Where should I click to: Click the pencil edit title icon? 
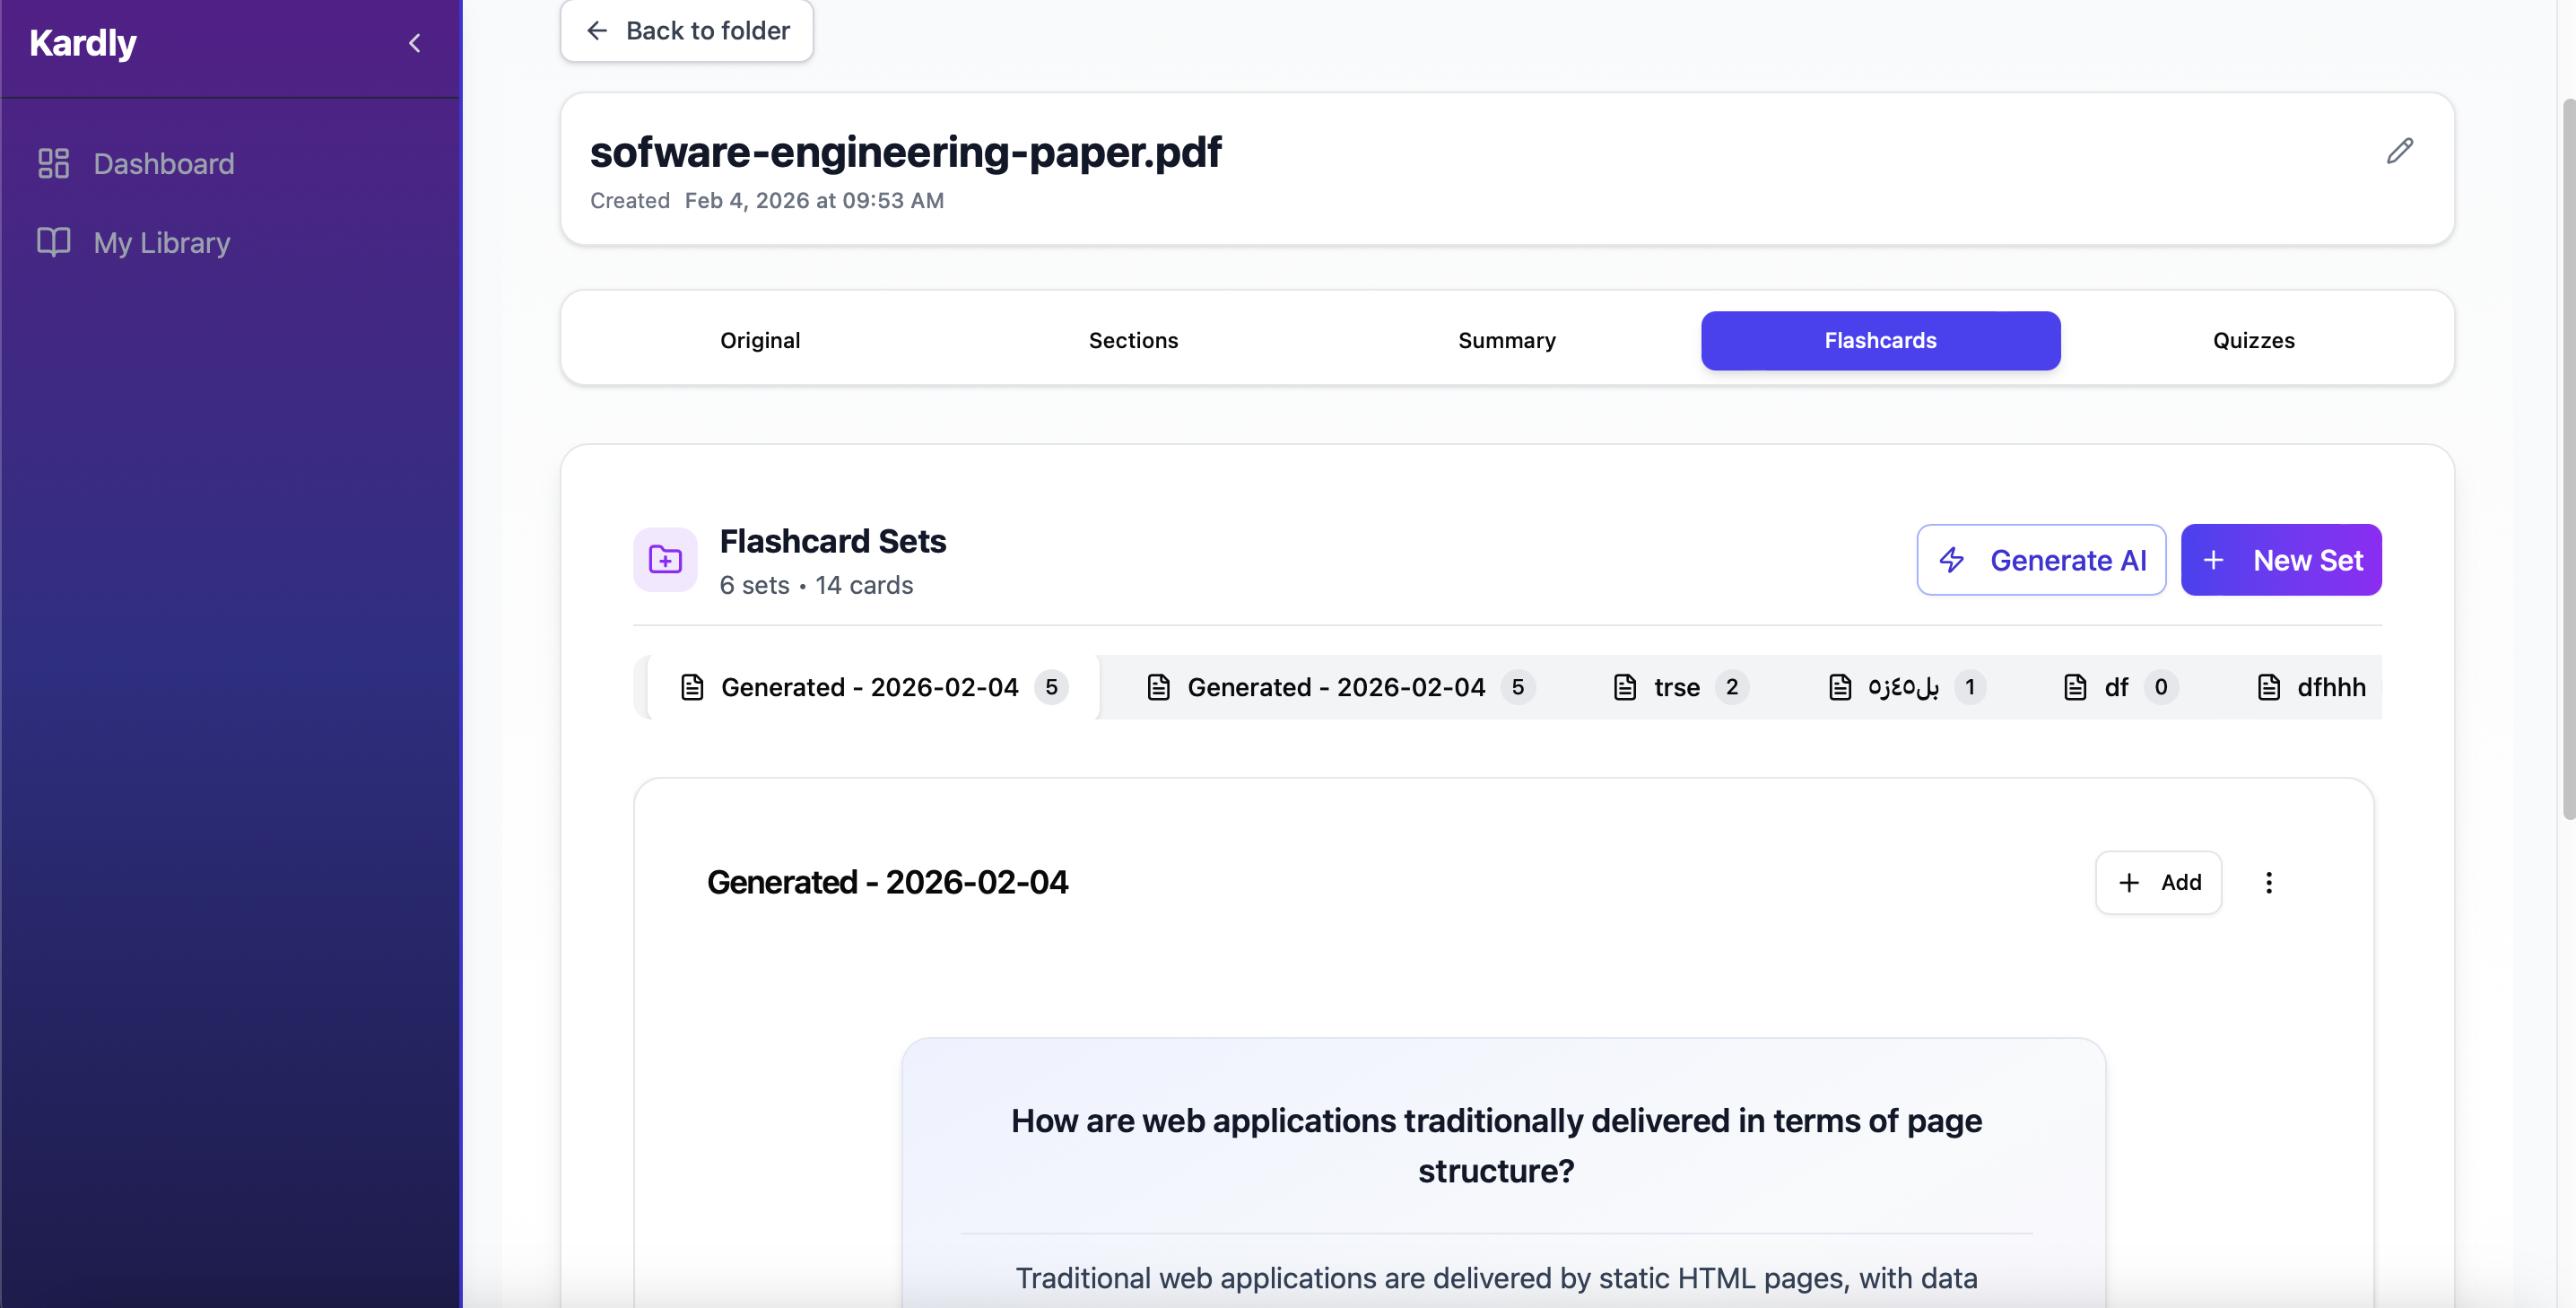[x=2400, y=151]
